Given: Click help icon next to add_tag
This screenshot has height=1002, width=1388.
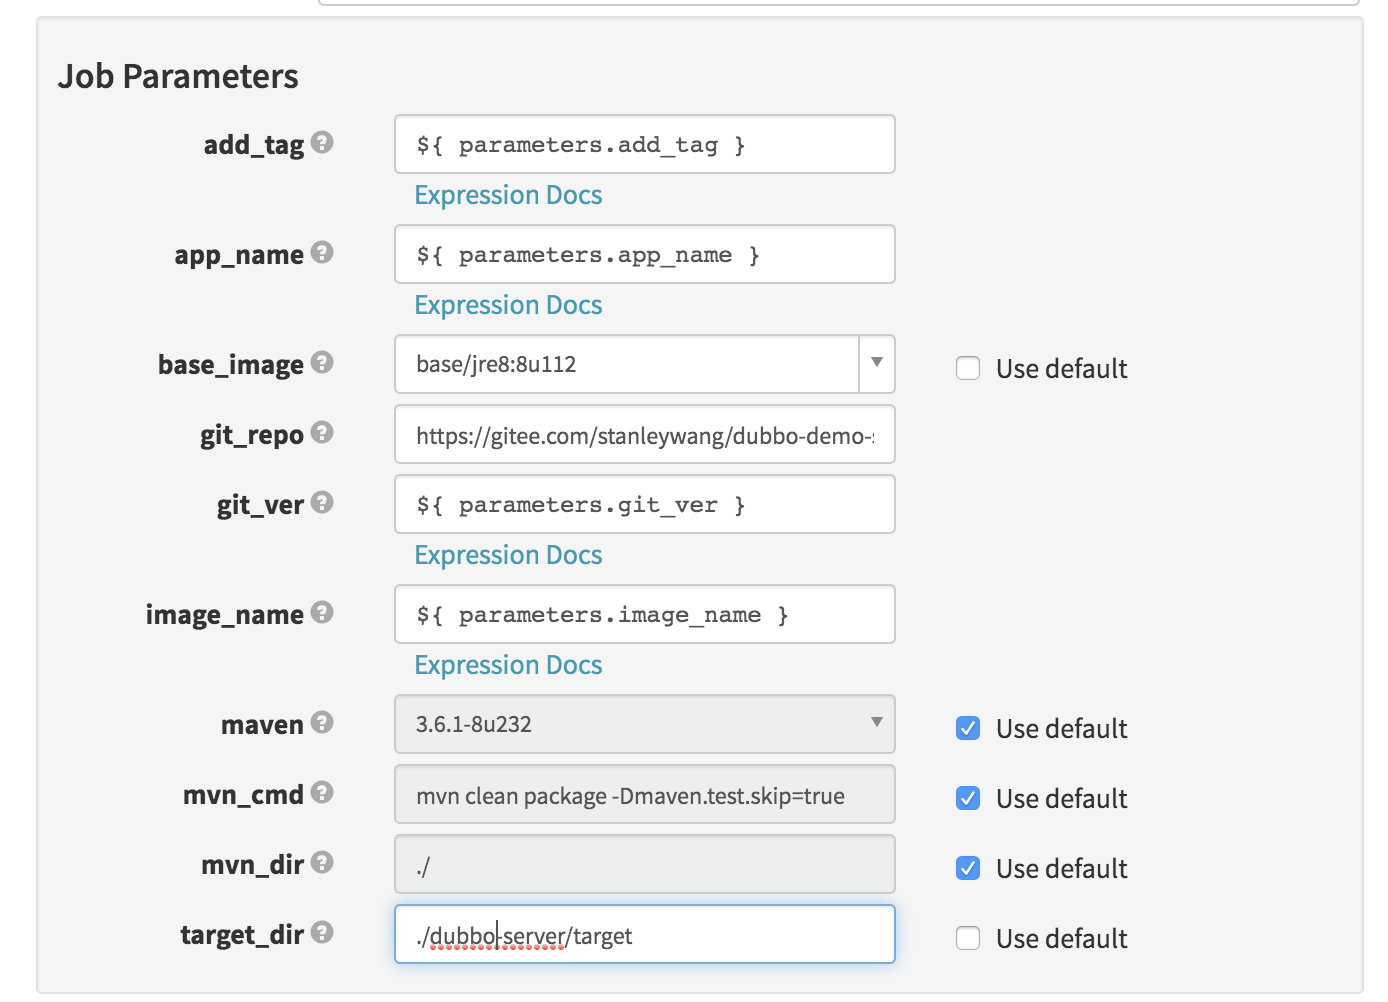Looking at the screenshot, I should tap(322, 142).
